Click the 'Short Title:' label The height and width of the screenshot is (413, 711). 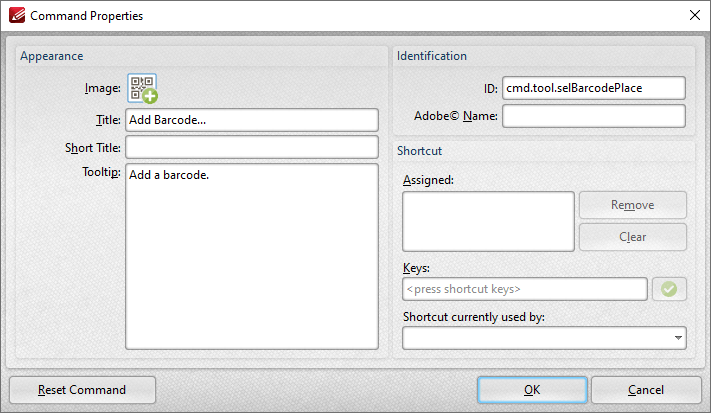(x=93, y=148)
